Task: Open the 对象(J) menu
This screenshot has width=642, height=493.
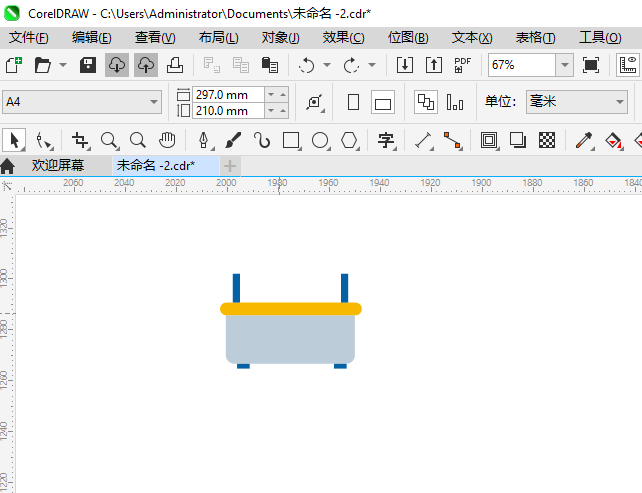Action: click(280, 38)
